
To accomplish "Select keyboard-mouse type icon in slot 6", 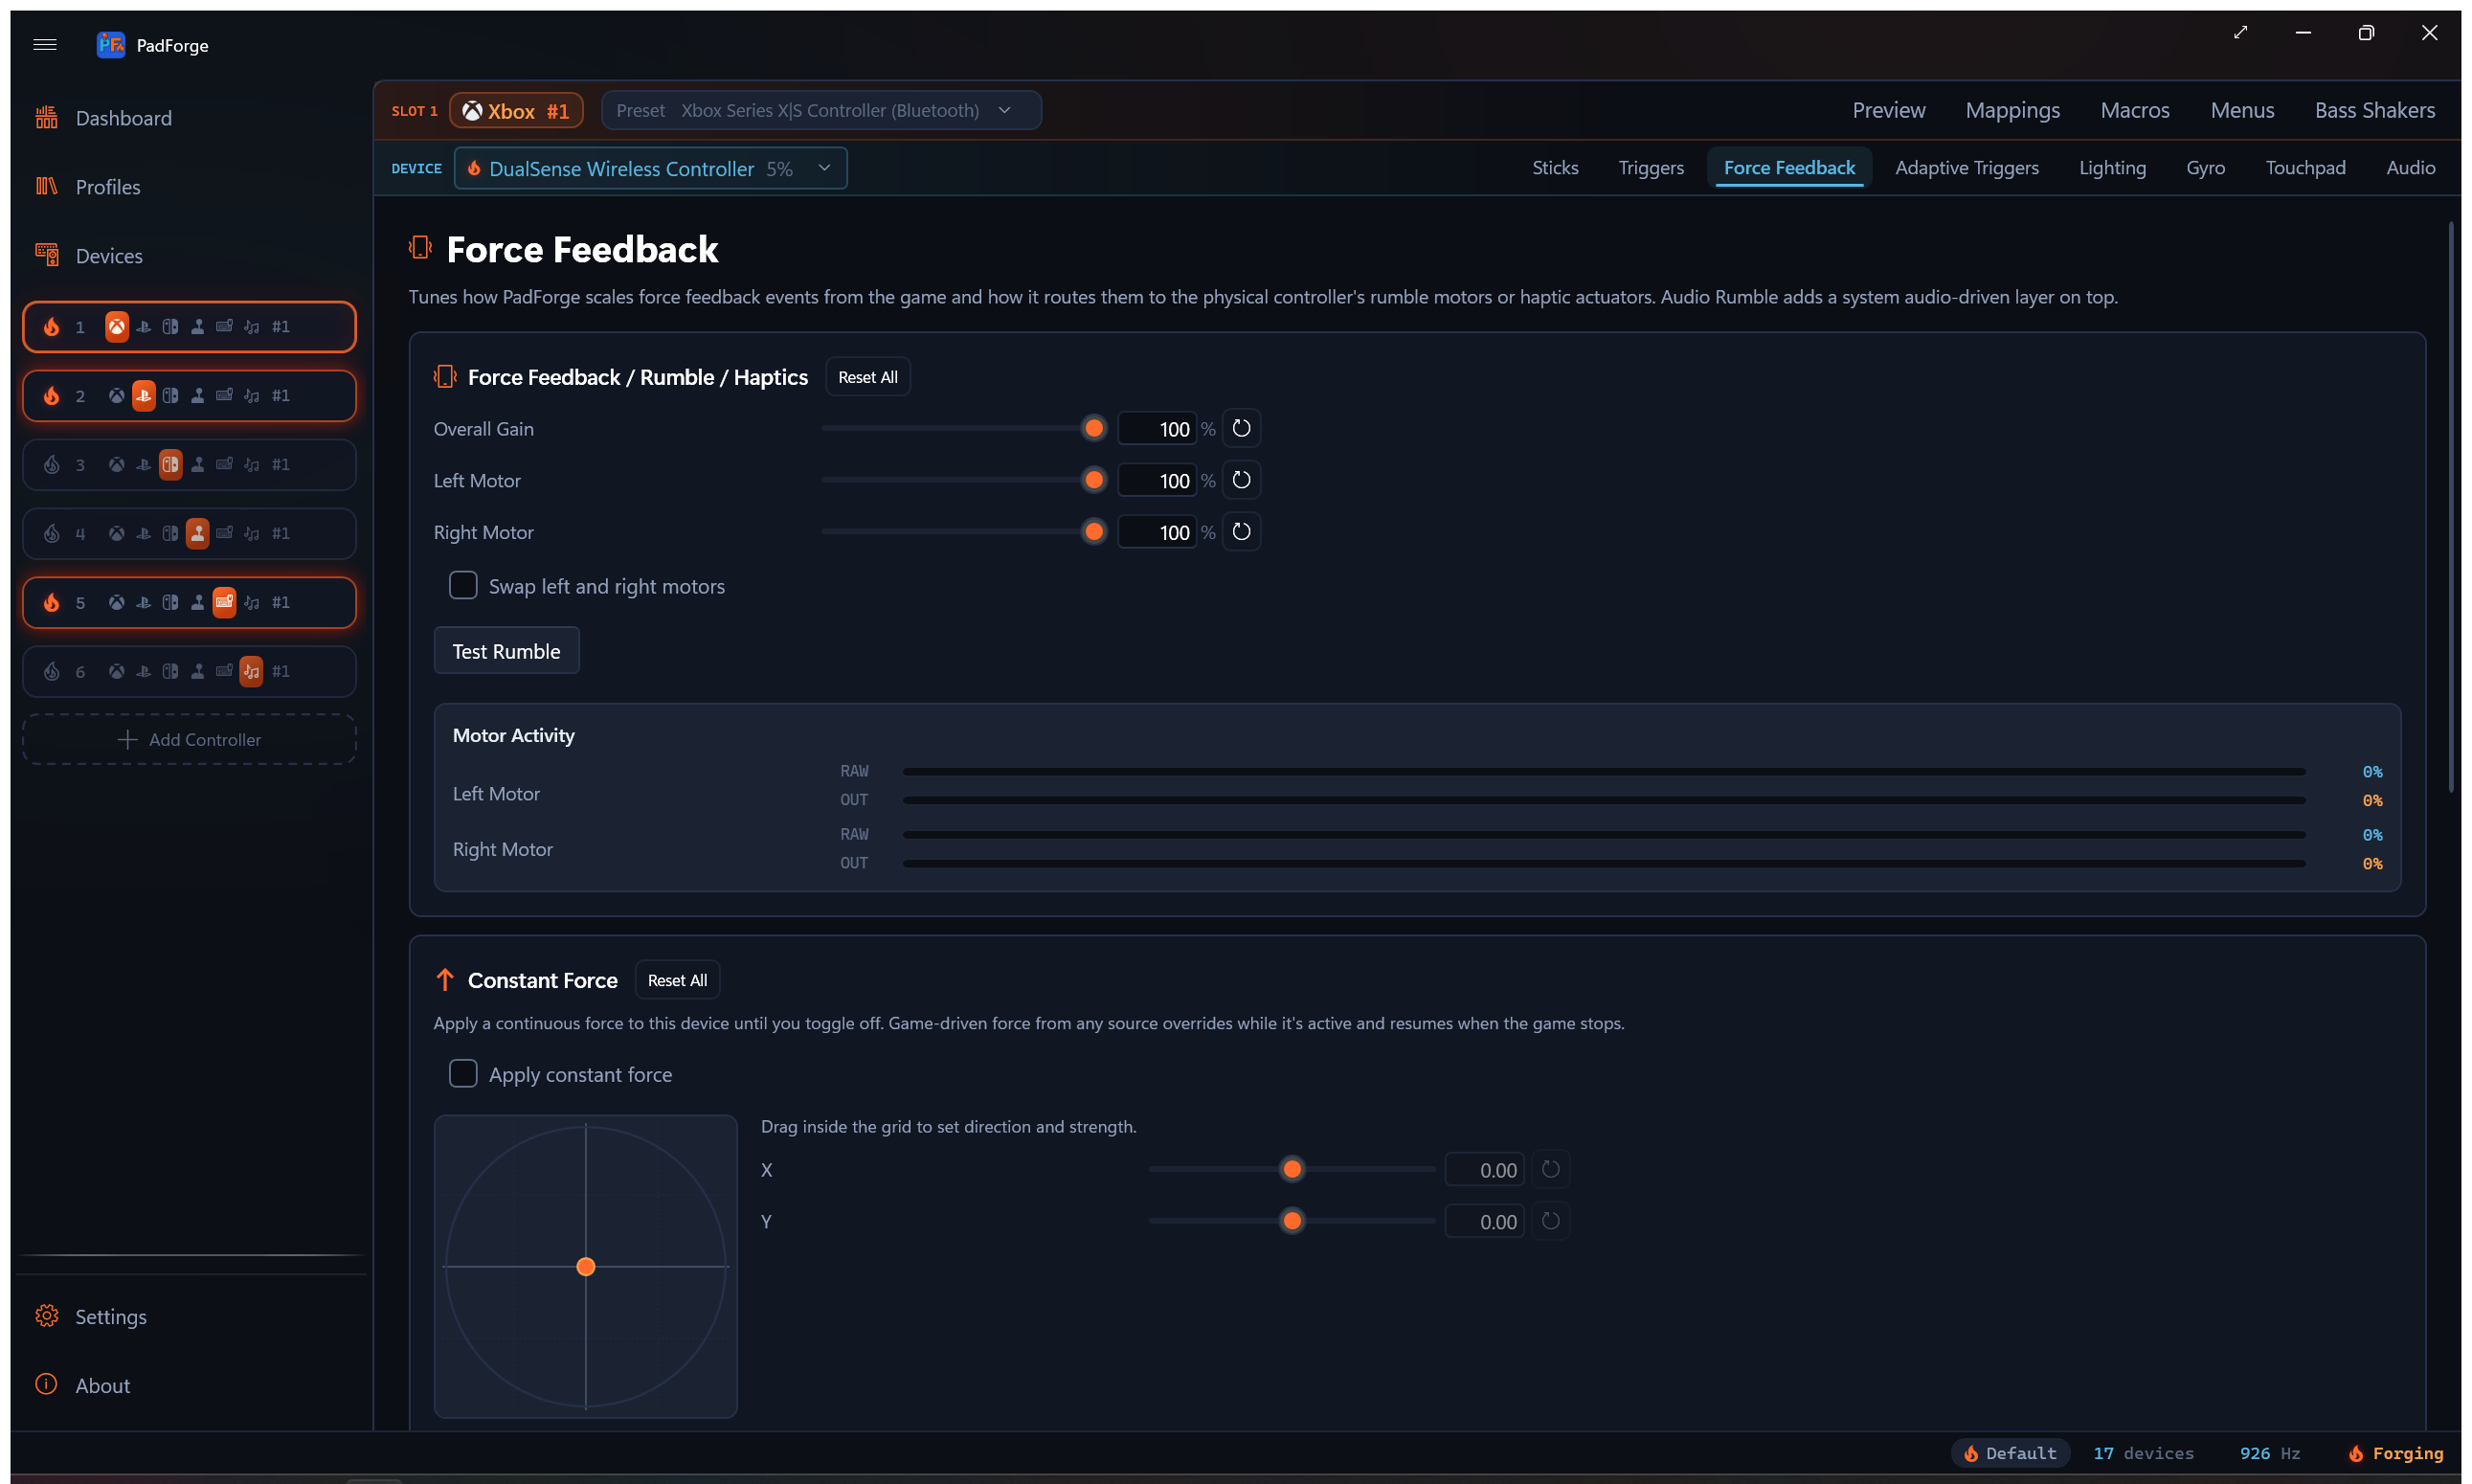I will point(225,672).
